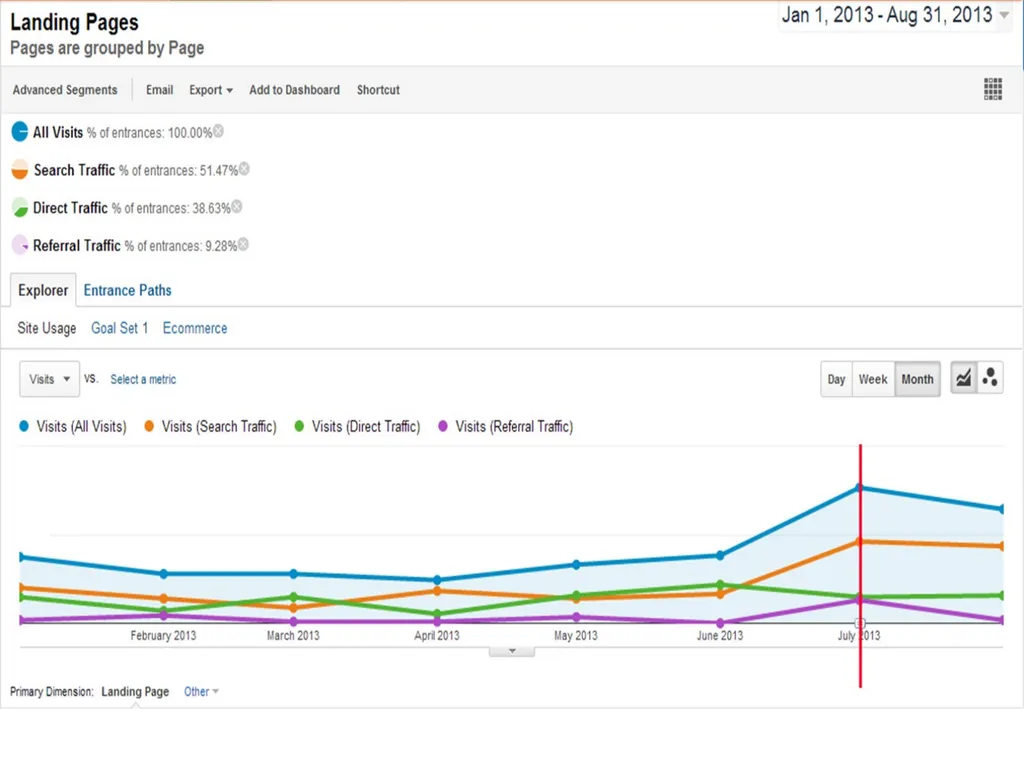Image resolution: width=1024 pixels, height=768 pixels.
Task: Open the Export dropdown menu
Action: tap(211, 90)
